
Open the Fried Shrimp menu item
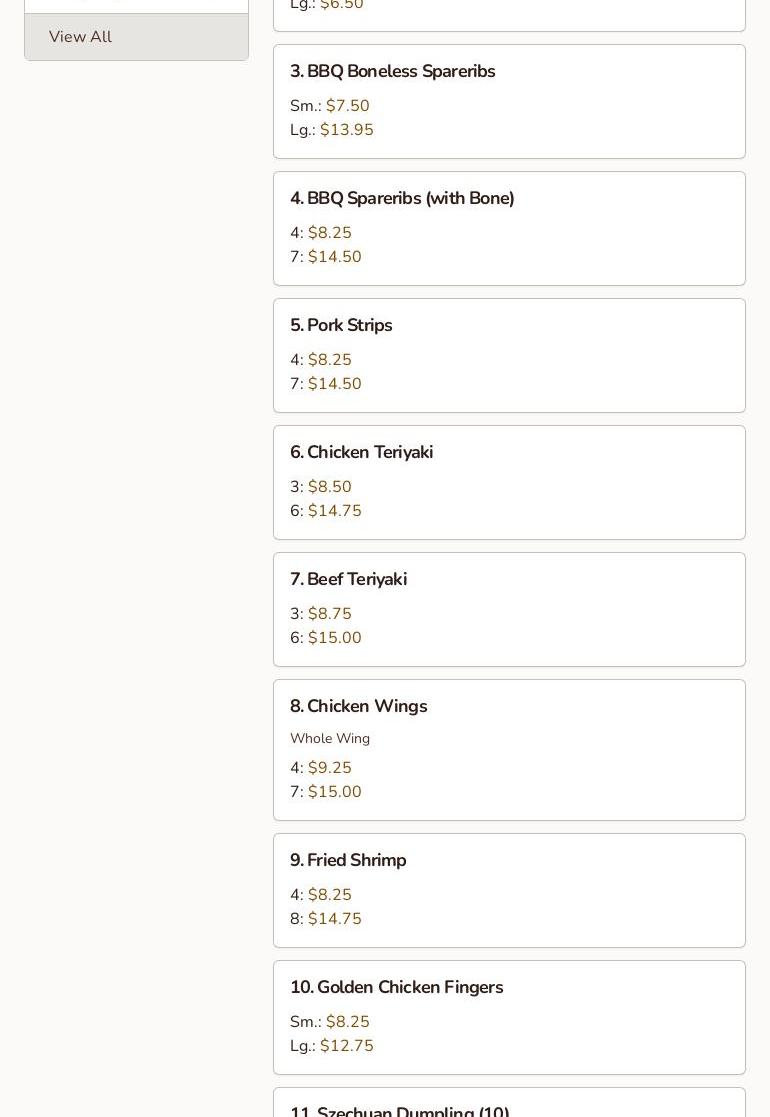(x=348, y=861)
